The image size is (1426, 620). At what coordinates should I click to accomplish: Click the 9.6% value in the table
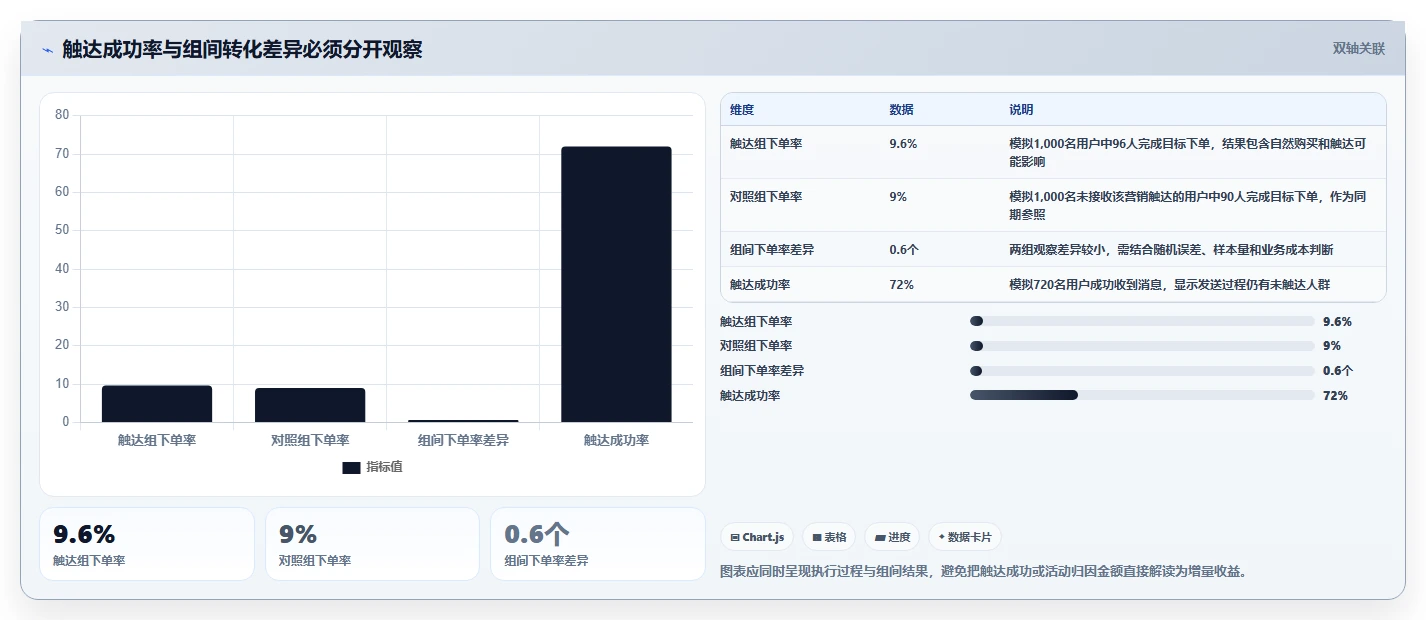coord(903,144)
